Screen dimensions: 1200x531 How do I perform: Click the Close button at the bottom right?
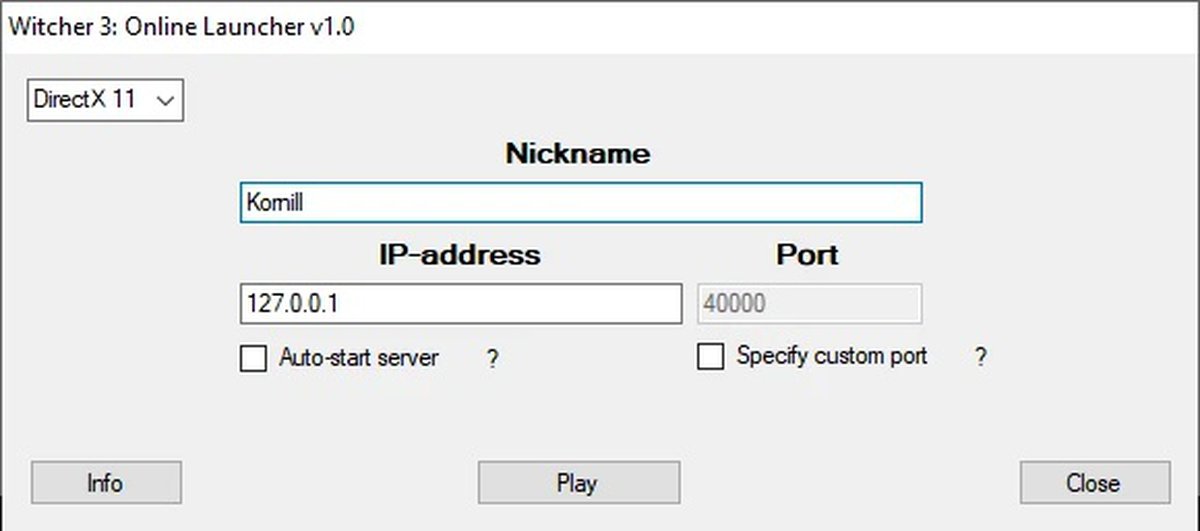1094,483
